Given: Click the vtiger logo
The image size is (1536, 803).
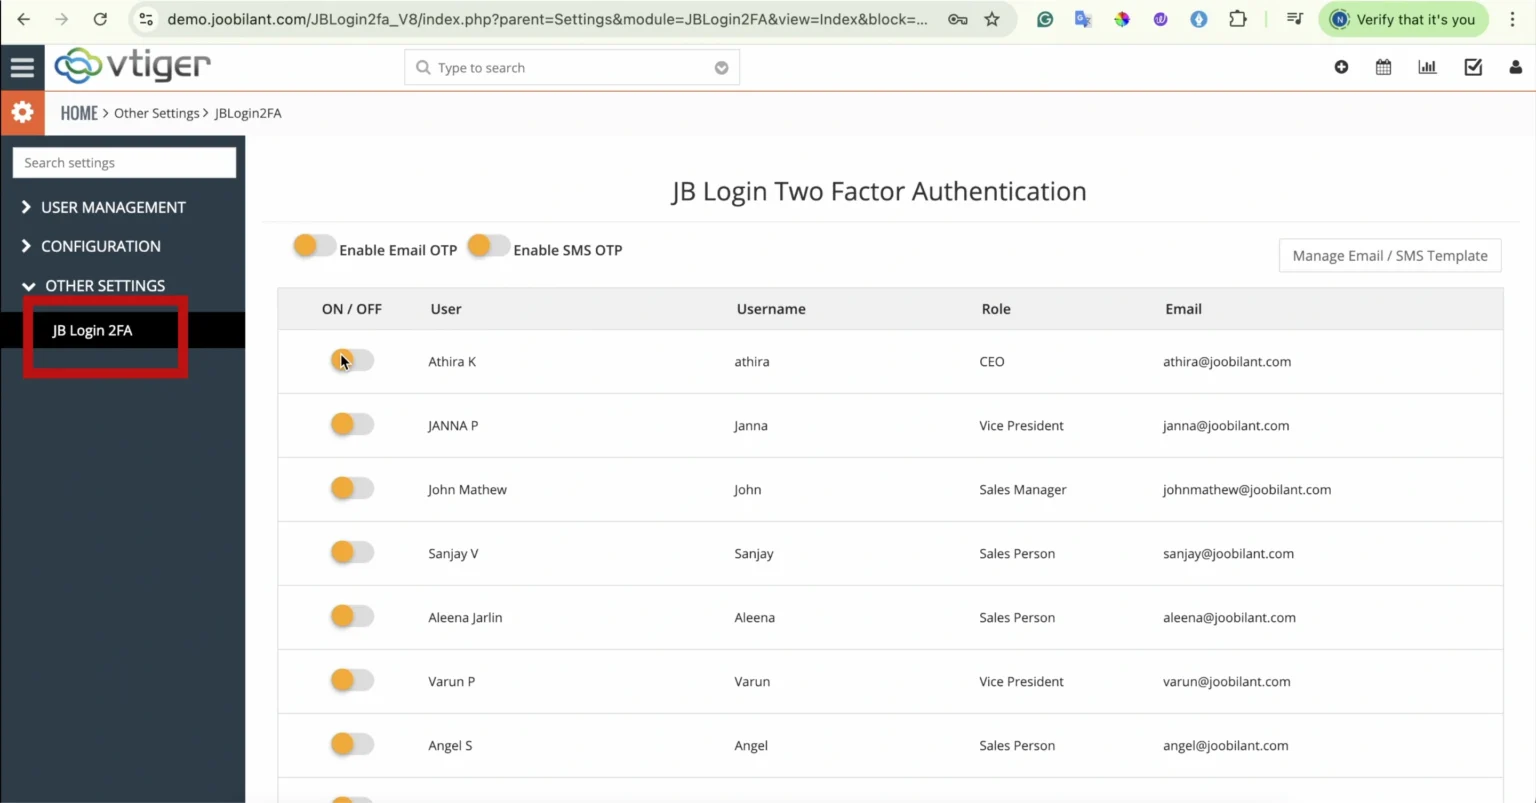Looking at the screenshot, I should (x=131, y=66).
